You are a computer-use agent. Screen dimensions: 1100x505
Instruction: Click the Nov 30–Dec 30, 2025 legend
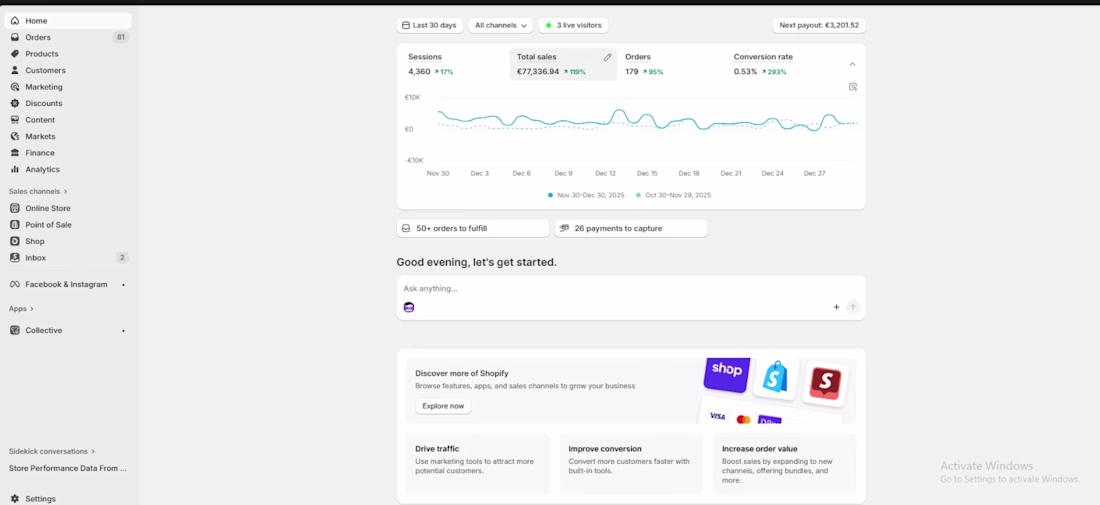[586, 195]
